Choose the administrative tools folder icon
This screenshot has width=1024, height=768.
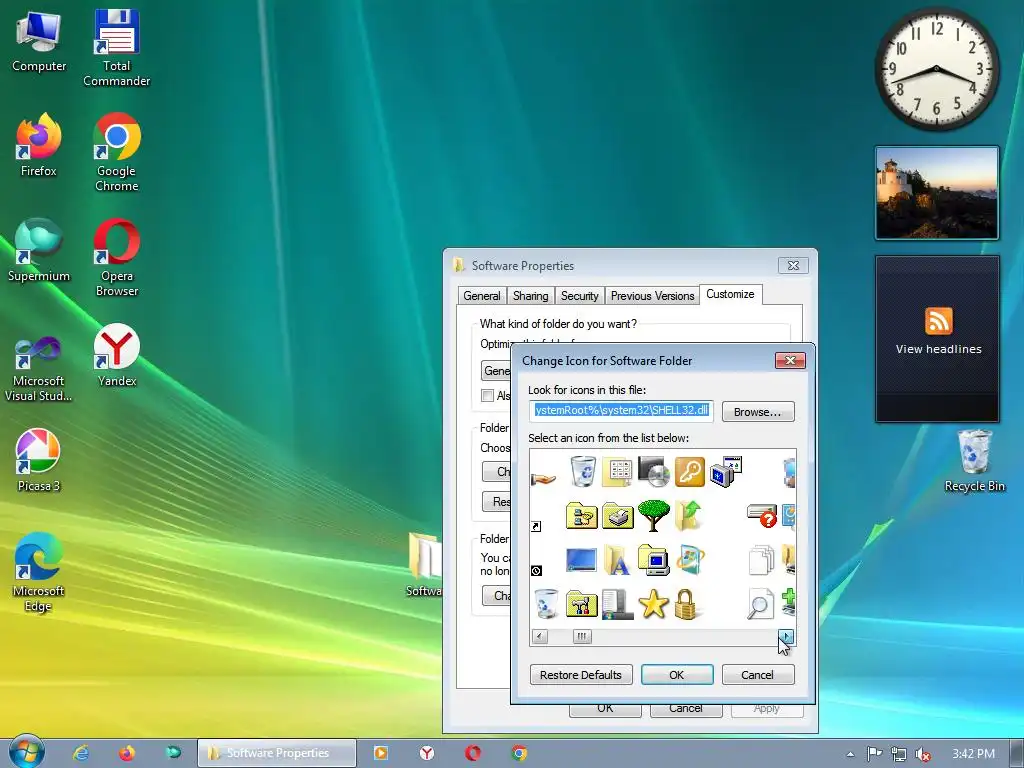click(582, 604)
